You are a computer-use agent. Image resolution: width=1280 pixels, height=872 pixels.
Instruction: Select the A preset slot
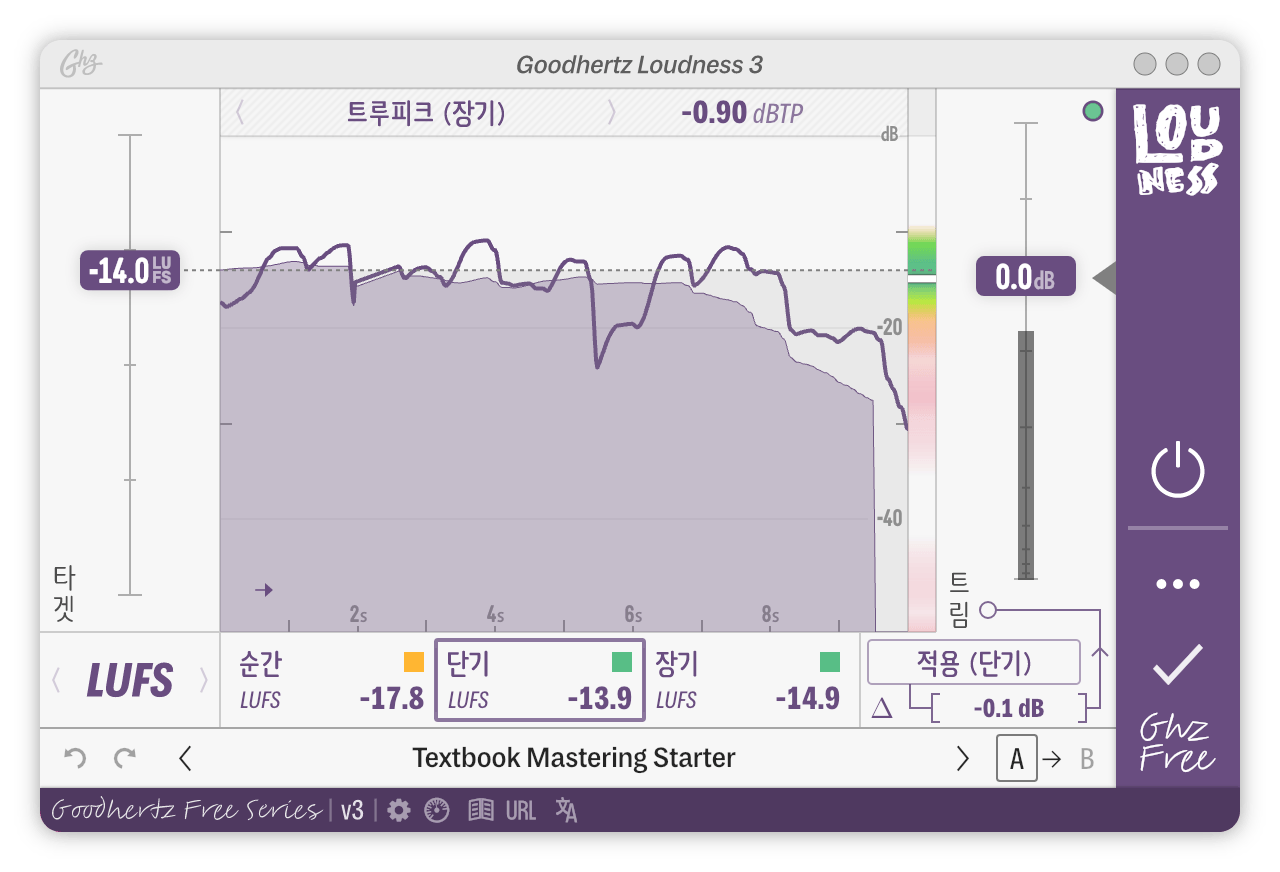(1016, 759)
